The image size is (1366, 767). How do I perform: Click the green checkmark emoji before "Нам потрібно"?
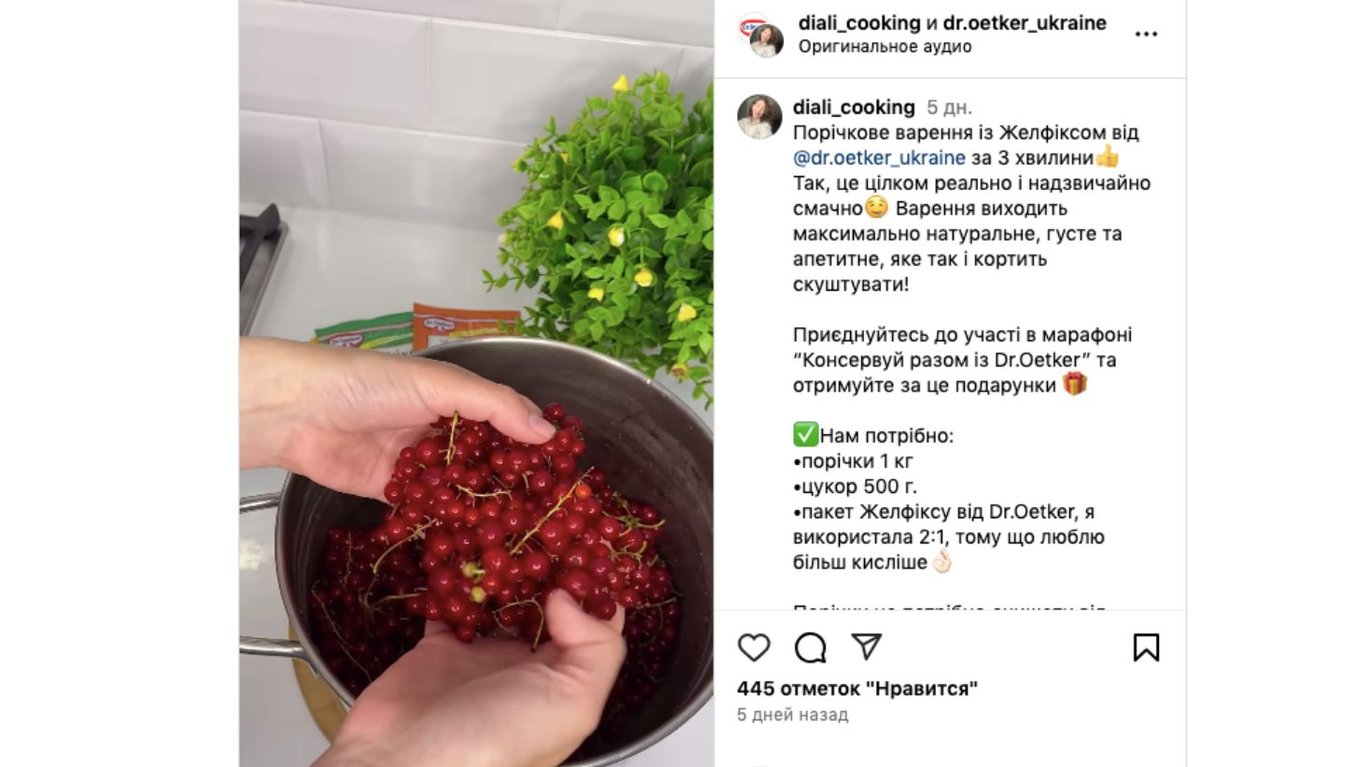coord(805,435)
